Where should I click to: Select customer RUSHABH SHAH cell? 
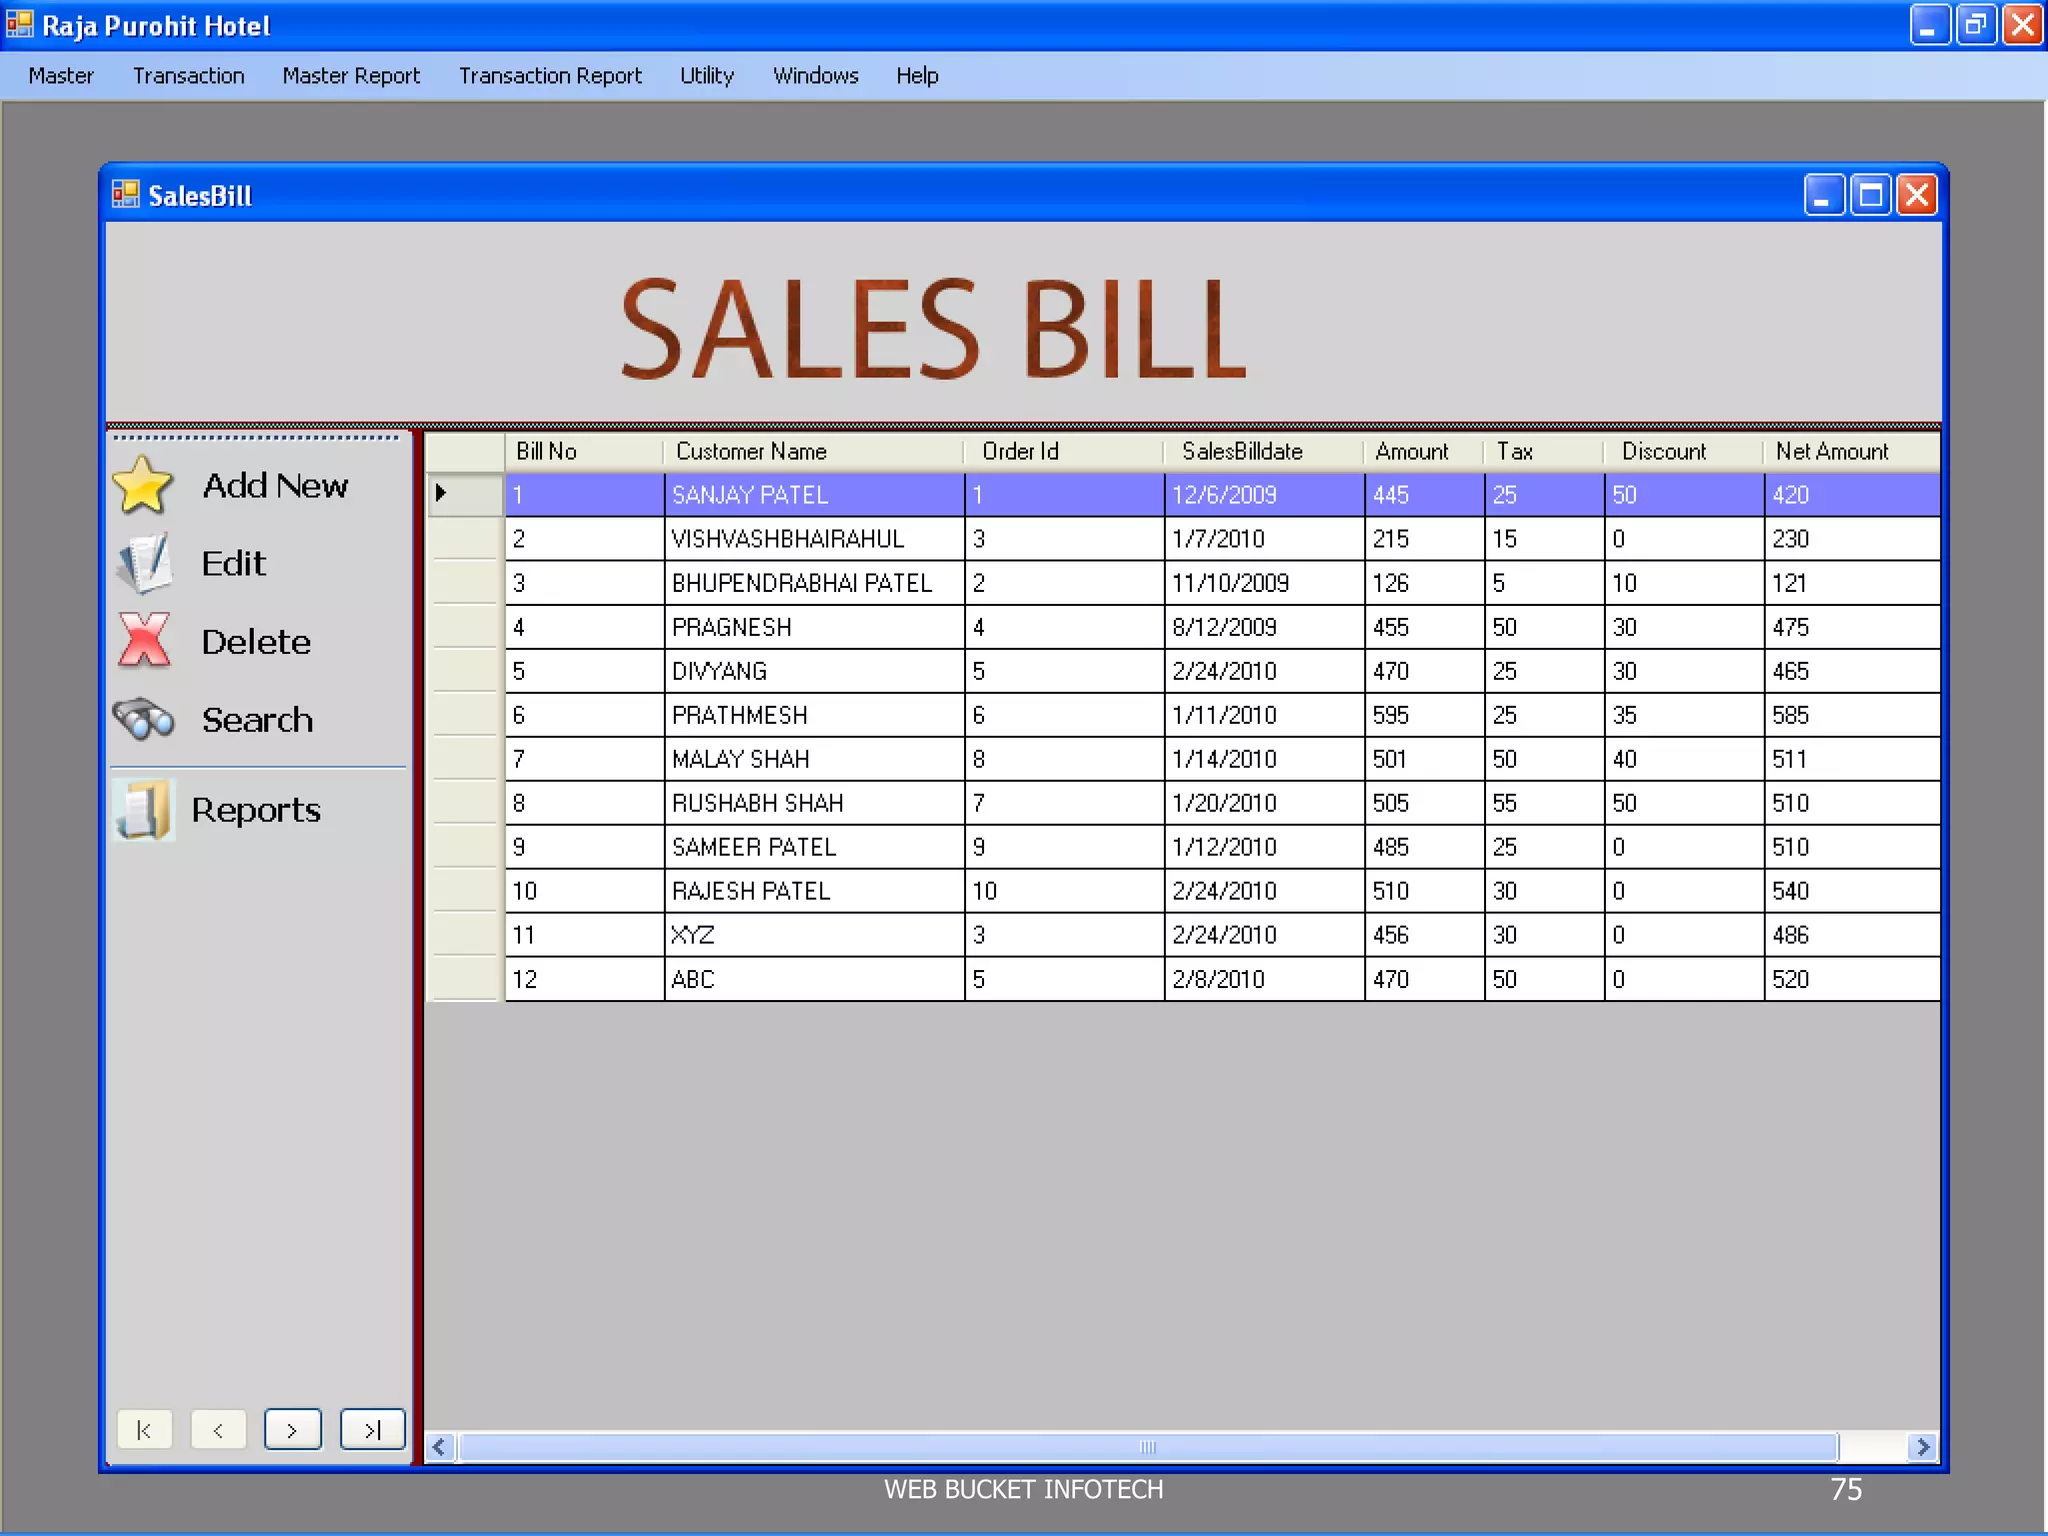[x=814, y=803]
